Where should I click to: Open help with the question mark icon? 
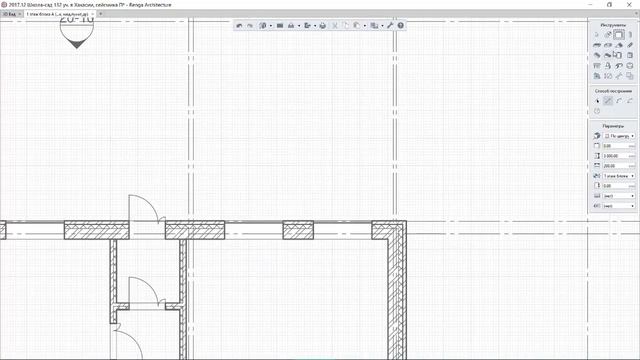pyautogui.click(x=401, y=25)
